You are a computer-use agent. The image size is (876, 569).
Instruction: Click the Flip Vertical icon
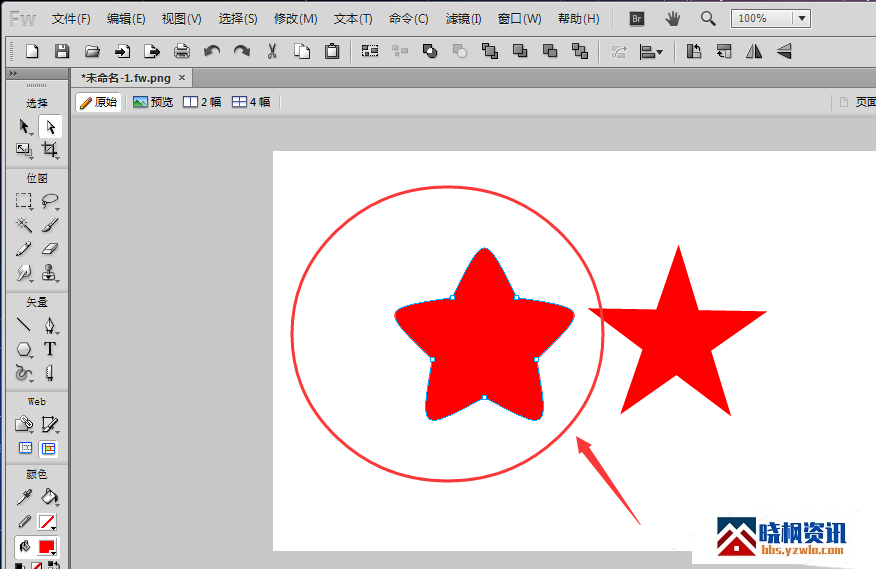pyautogui.click(x=784, y=52)
